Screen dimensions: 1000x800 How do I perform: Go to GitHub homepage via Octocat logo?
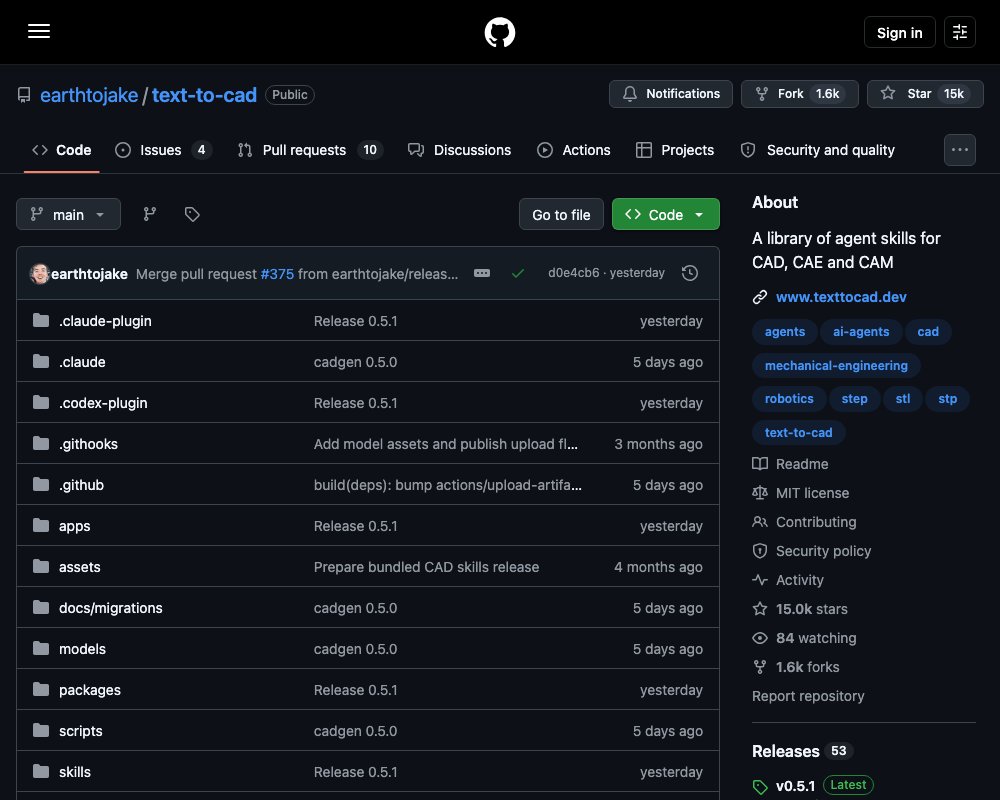pyautogui.click(x=499, y=32)
